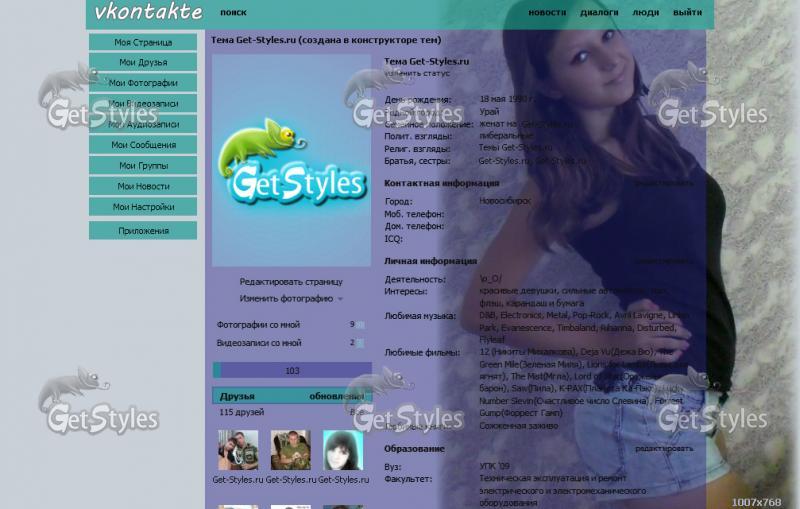Click изменить статус under profile name
Viewport: 800px width, 509px height.
[417, 73]
